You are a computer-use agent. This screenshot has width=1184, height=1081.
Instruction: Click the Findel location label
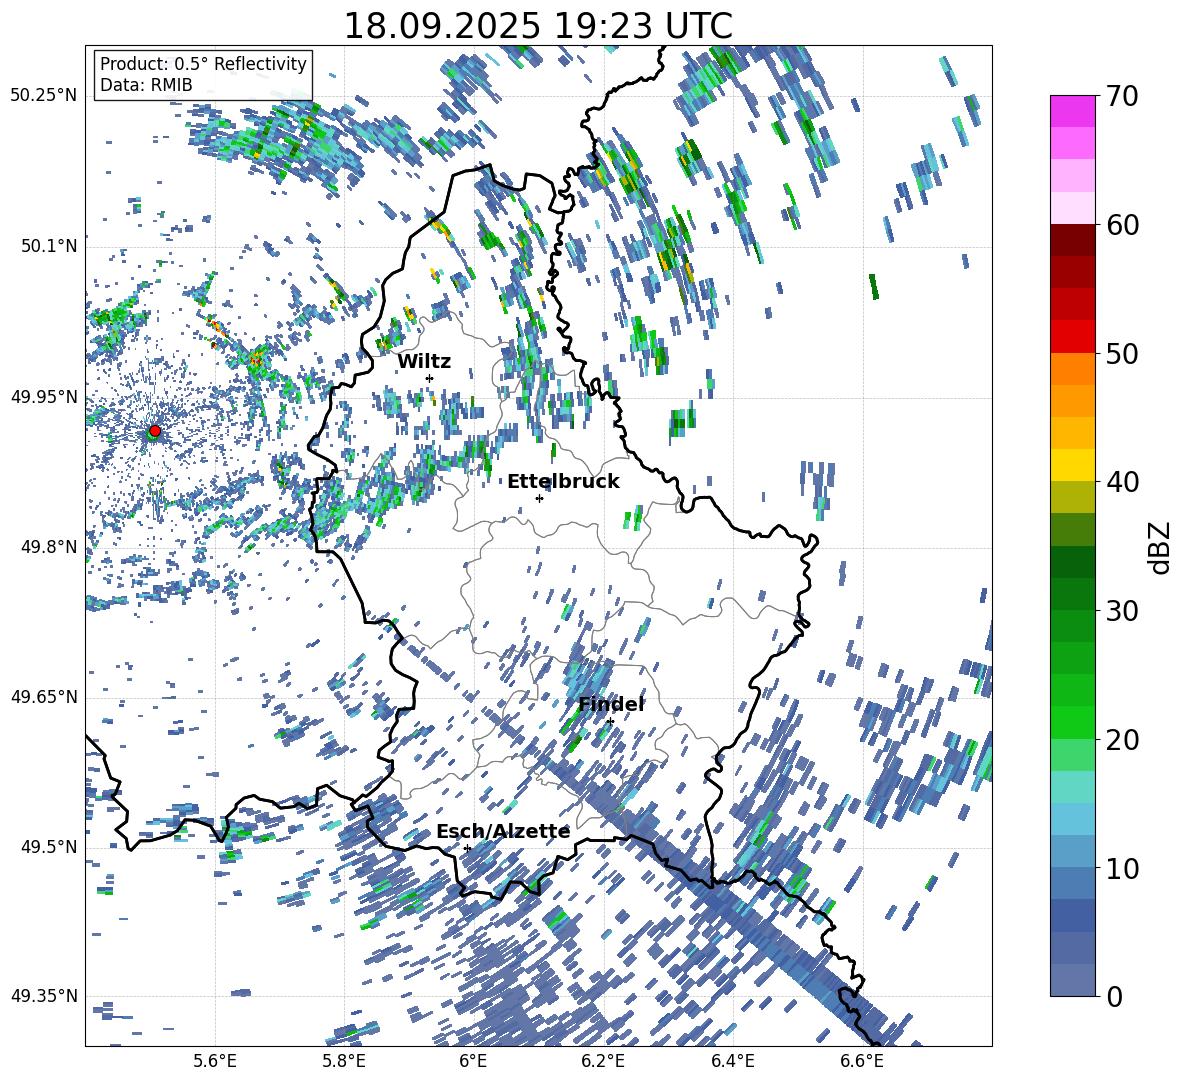pos(611,704)
